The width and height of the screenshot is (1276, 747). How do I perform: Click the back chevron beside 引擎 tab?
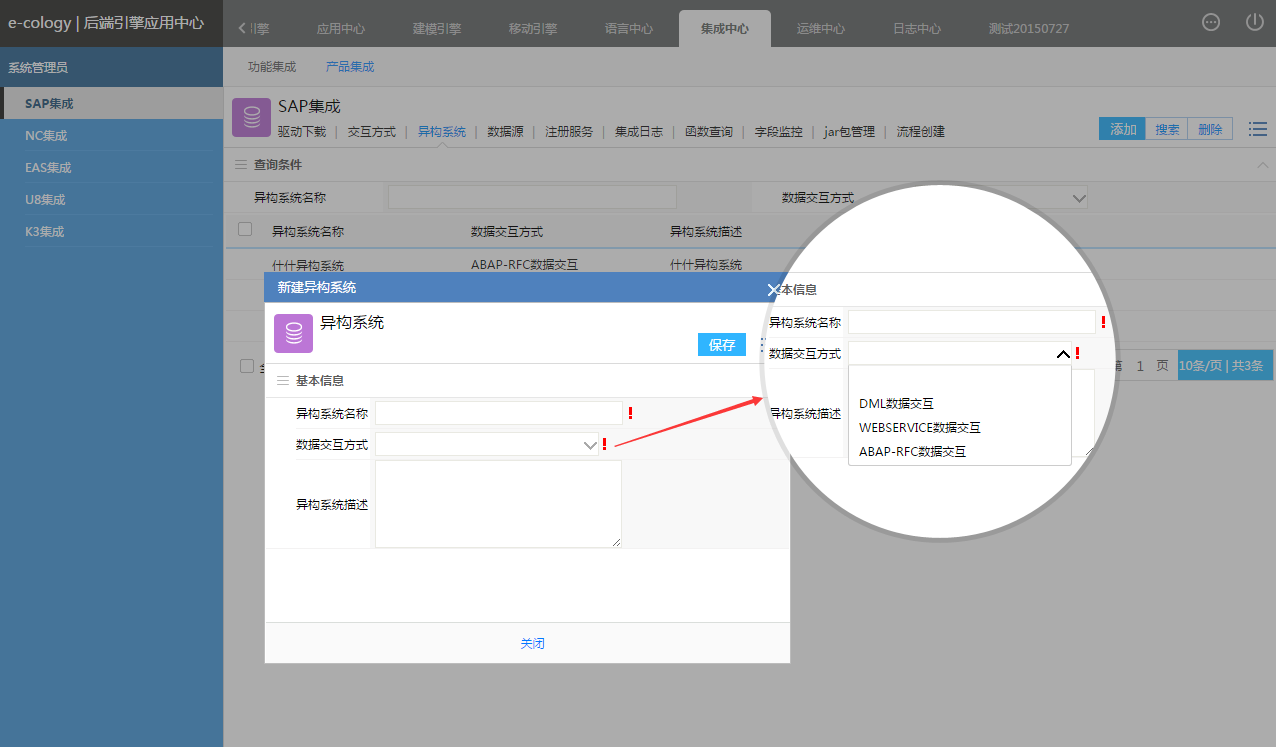point(242,29)
